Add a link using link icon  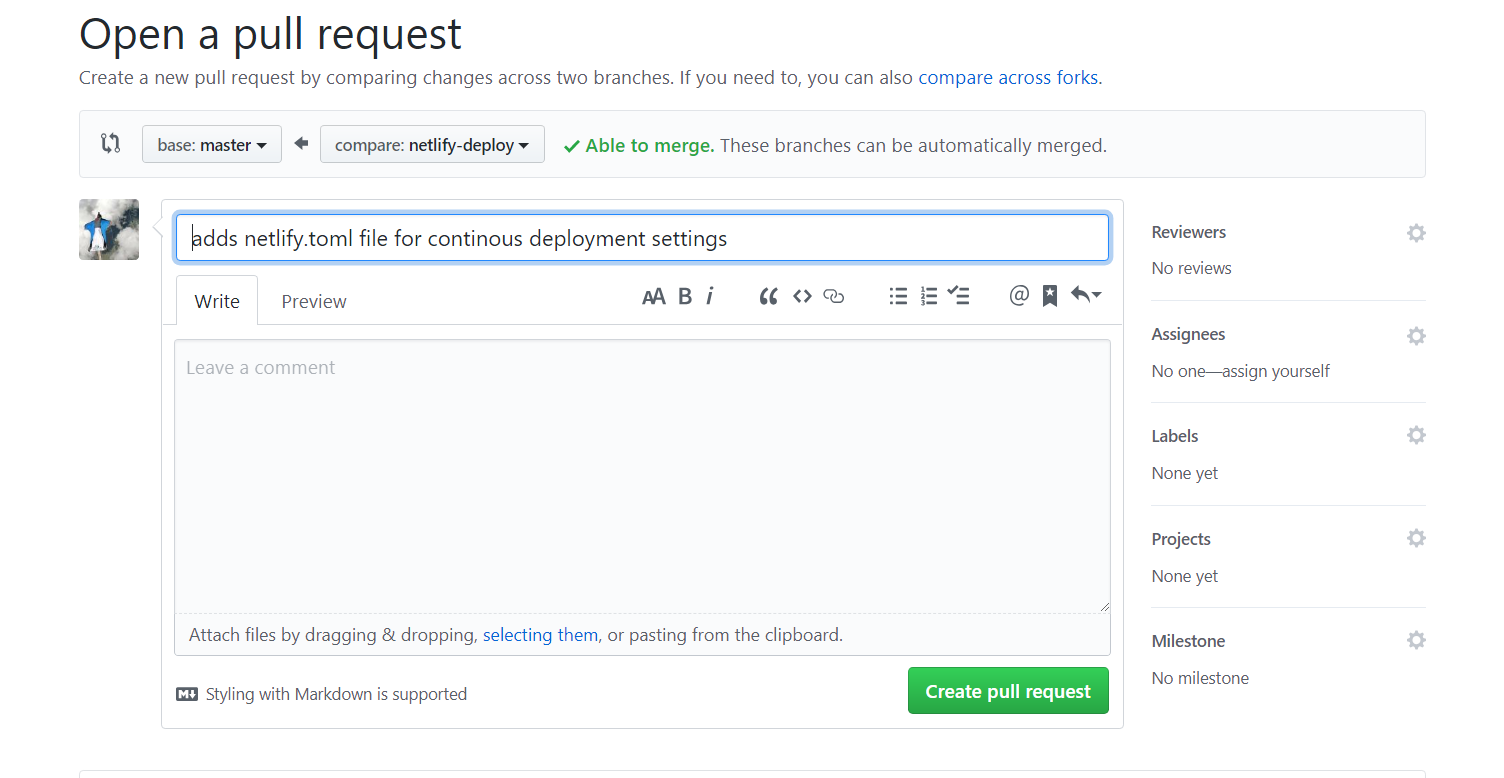point(834,296)
